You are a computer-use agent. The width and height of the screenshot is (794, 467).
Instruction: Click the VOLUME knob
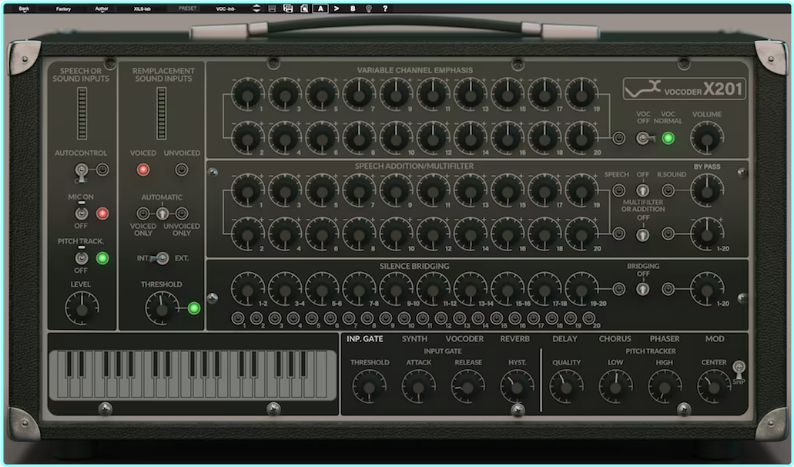coord(707,138)
